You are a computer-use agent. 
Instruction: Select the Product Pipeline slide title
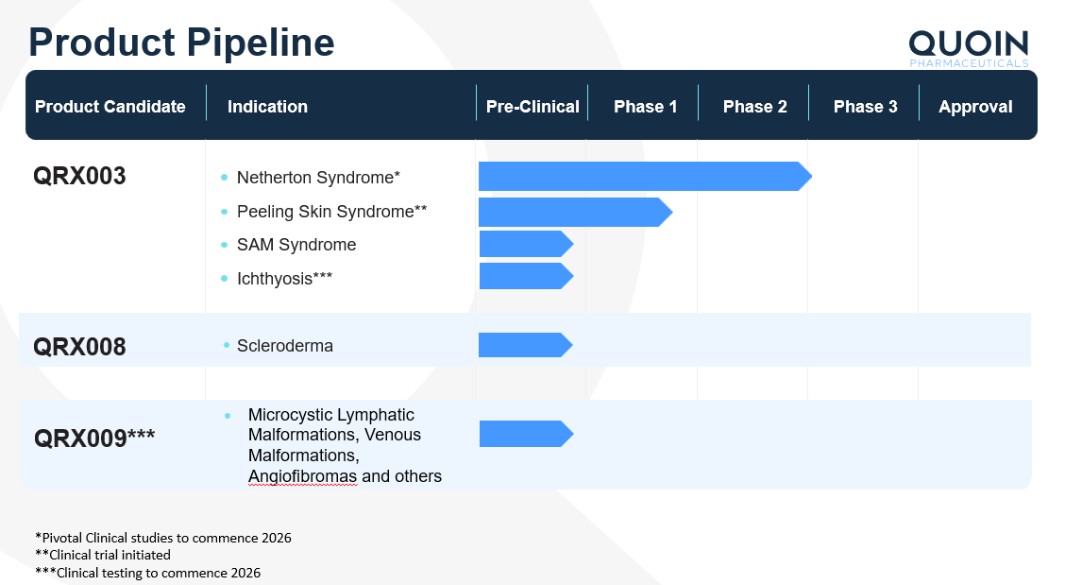[181, 42]
